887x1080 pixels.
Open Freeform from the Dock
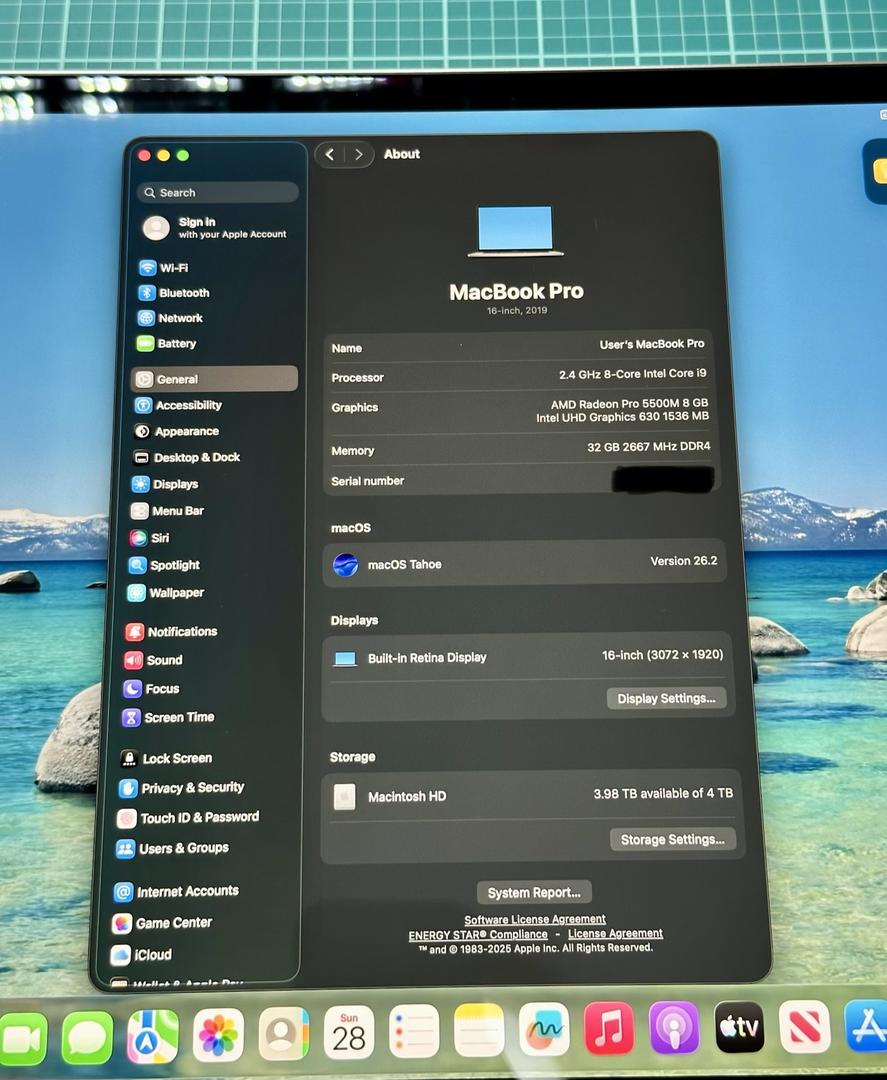coord(544,1029)
